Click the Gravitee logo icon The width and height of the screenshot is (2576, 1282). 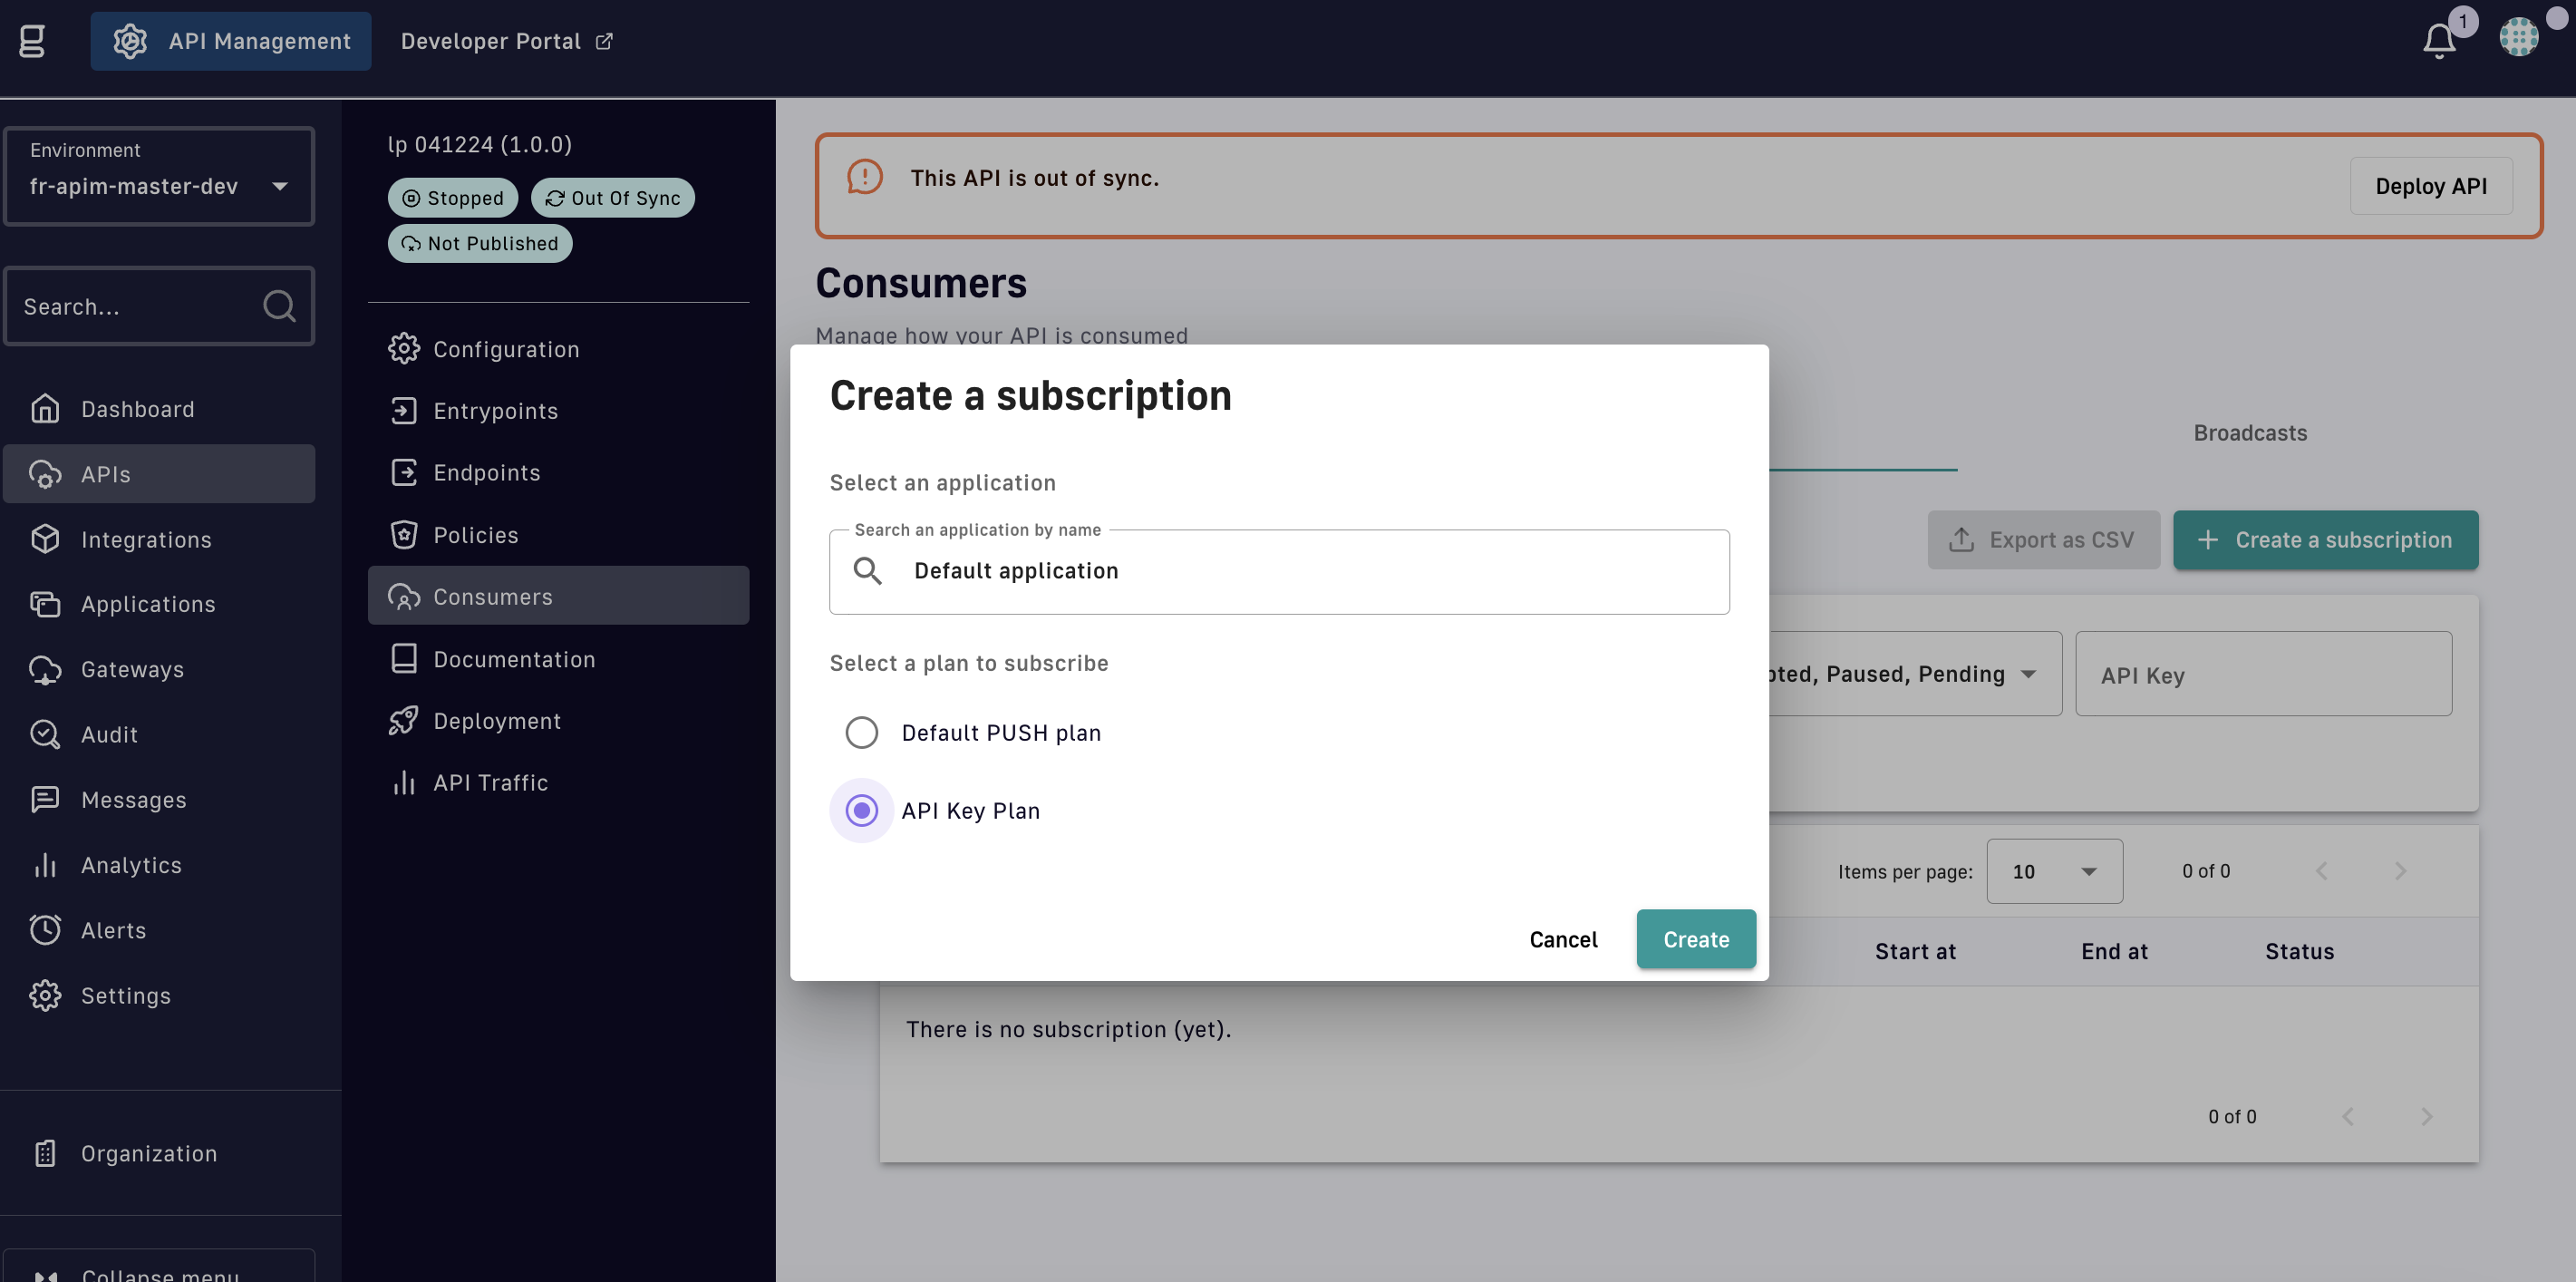coord(32,41)
